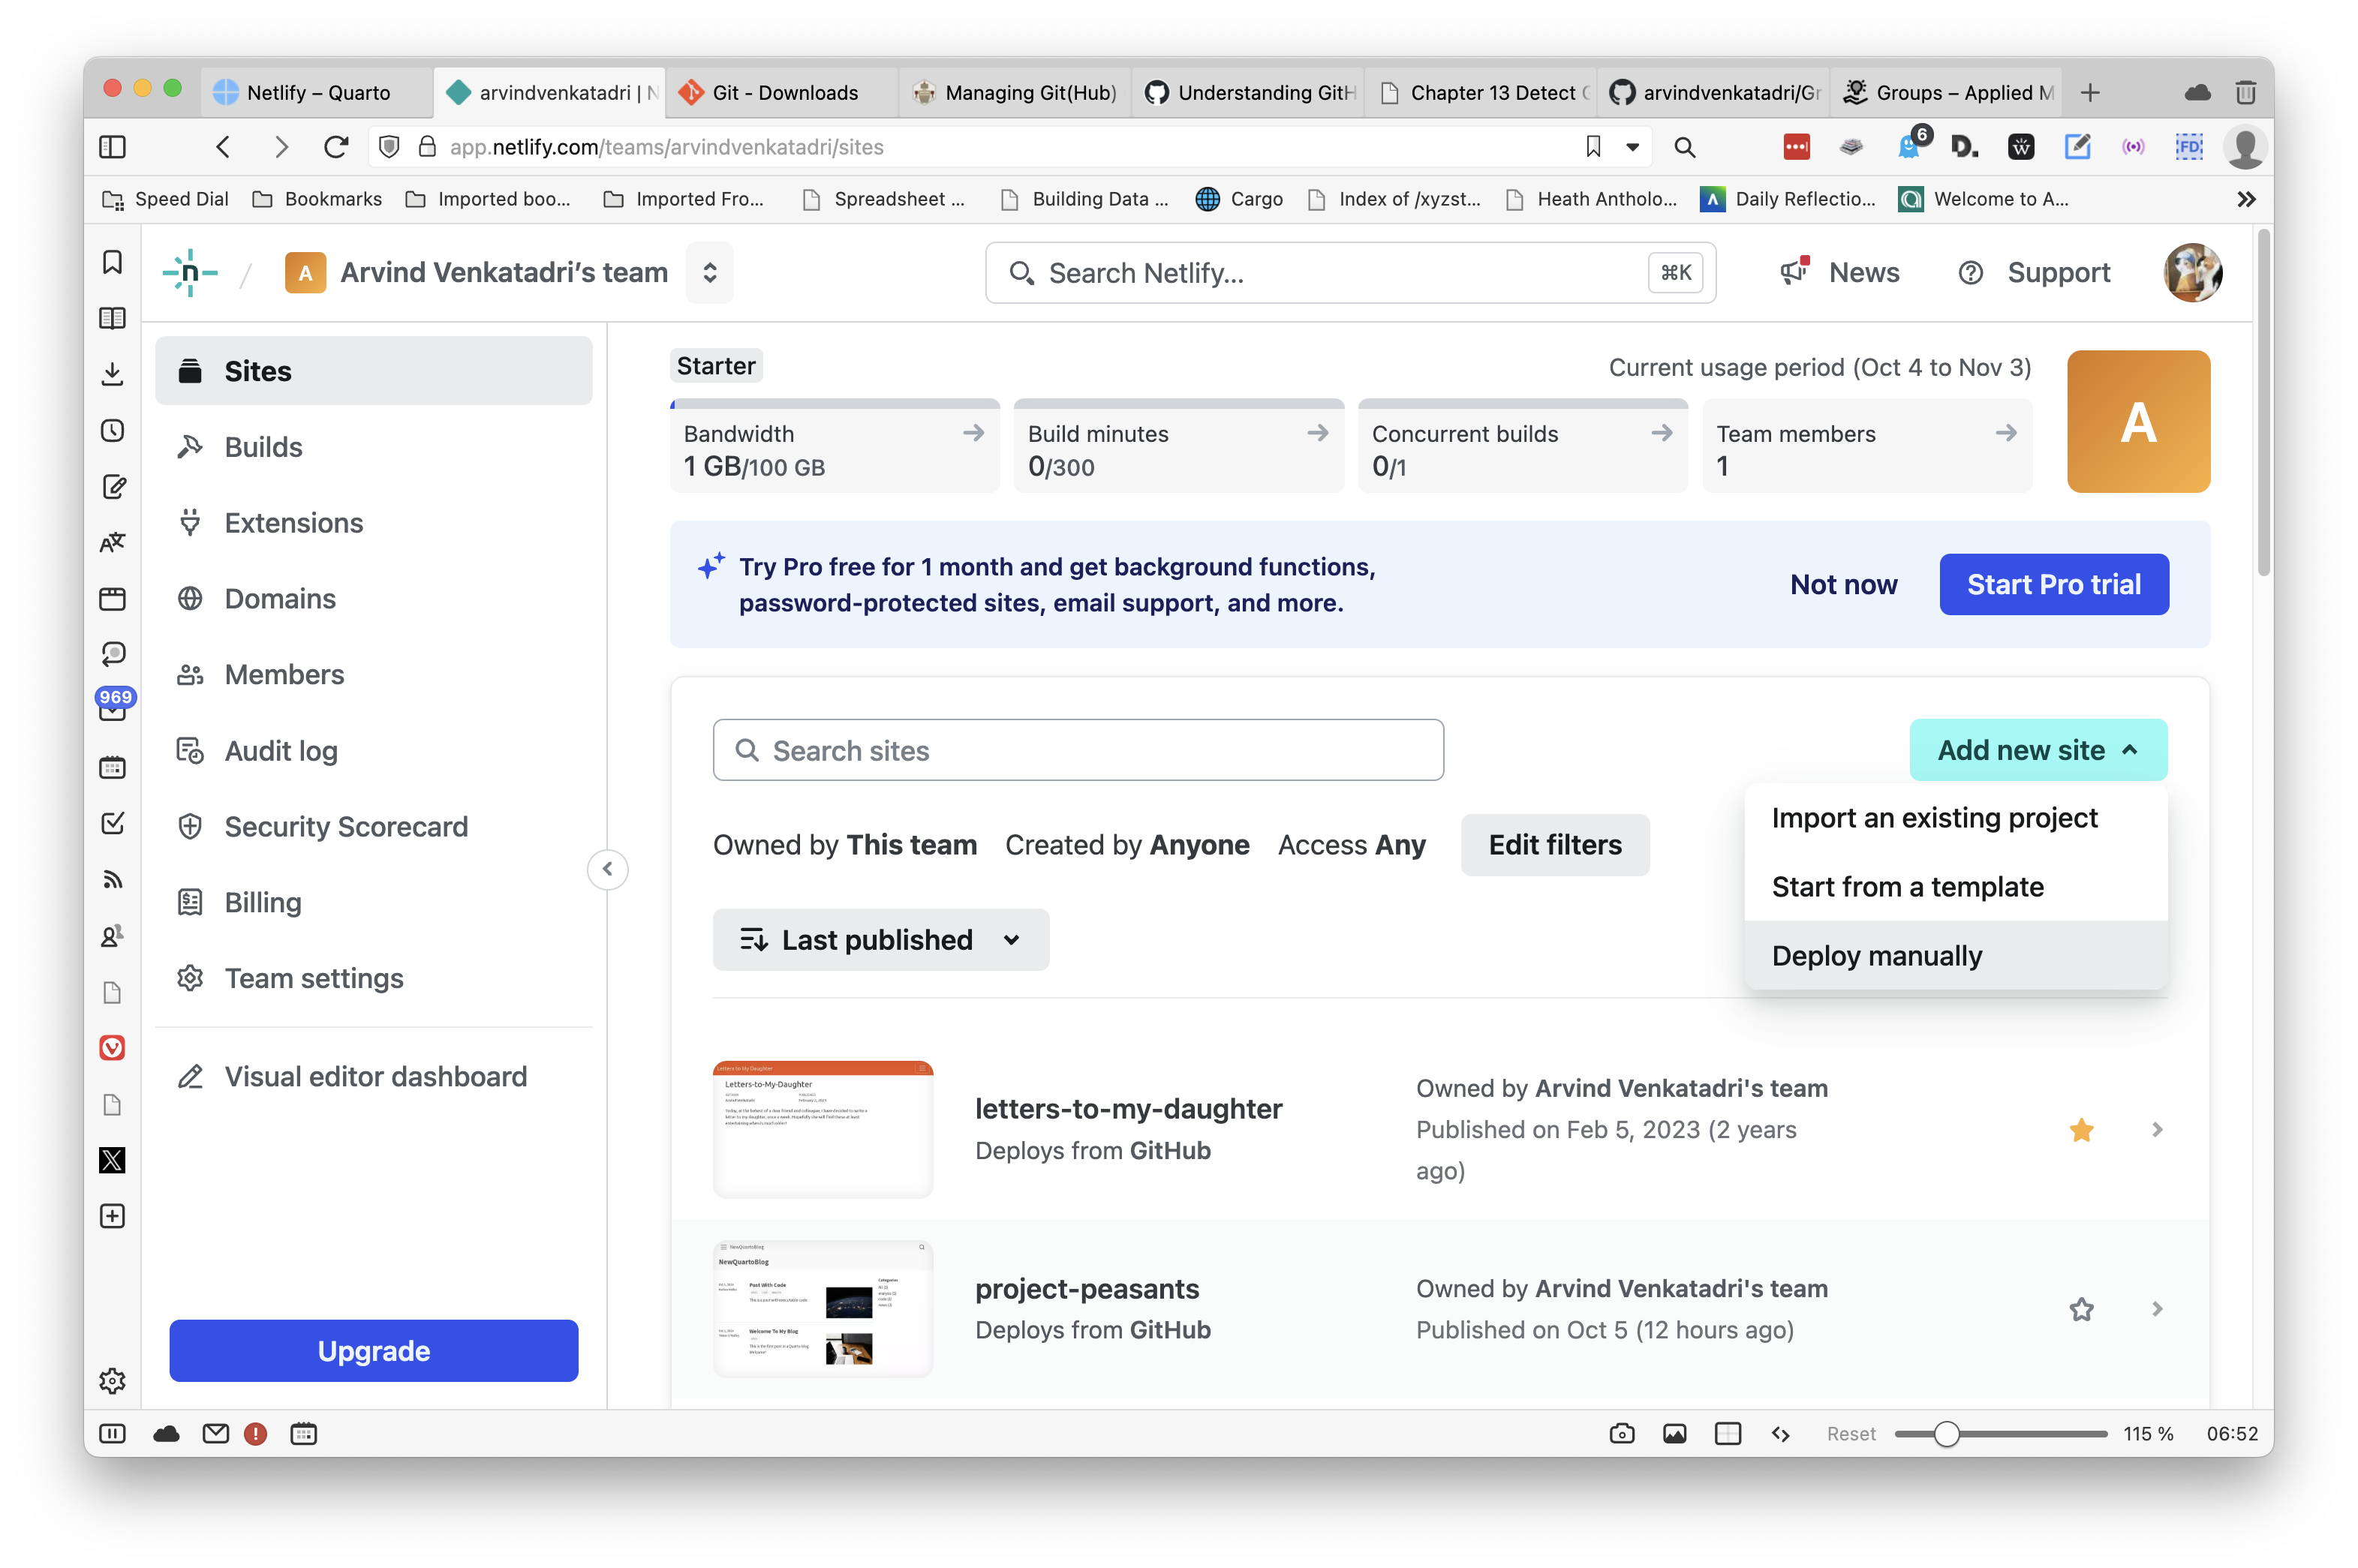Image resolution: width=2358 pixels, height=1568 pixels.
Task: Click the Start Pro trial button
Action: coord(2053,585)
